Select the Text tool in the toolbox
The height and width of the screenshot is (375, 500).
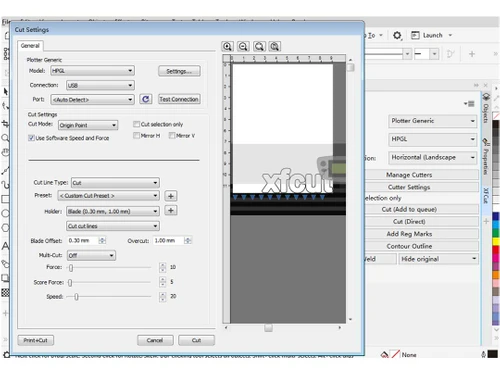click(5, 246)
